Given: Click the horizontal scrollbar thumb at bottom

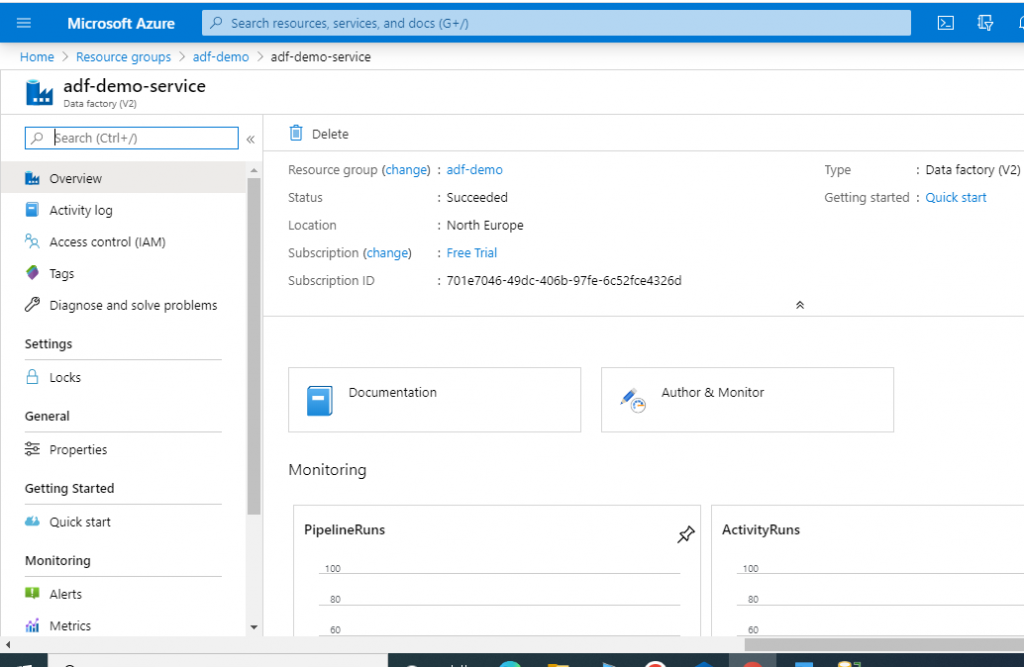Looking at the screenshot, I should 884,645.
